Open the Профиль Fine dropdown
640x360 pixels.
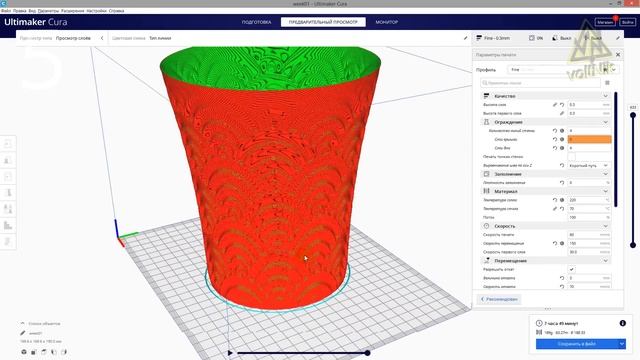(x=563, y=70)
